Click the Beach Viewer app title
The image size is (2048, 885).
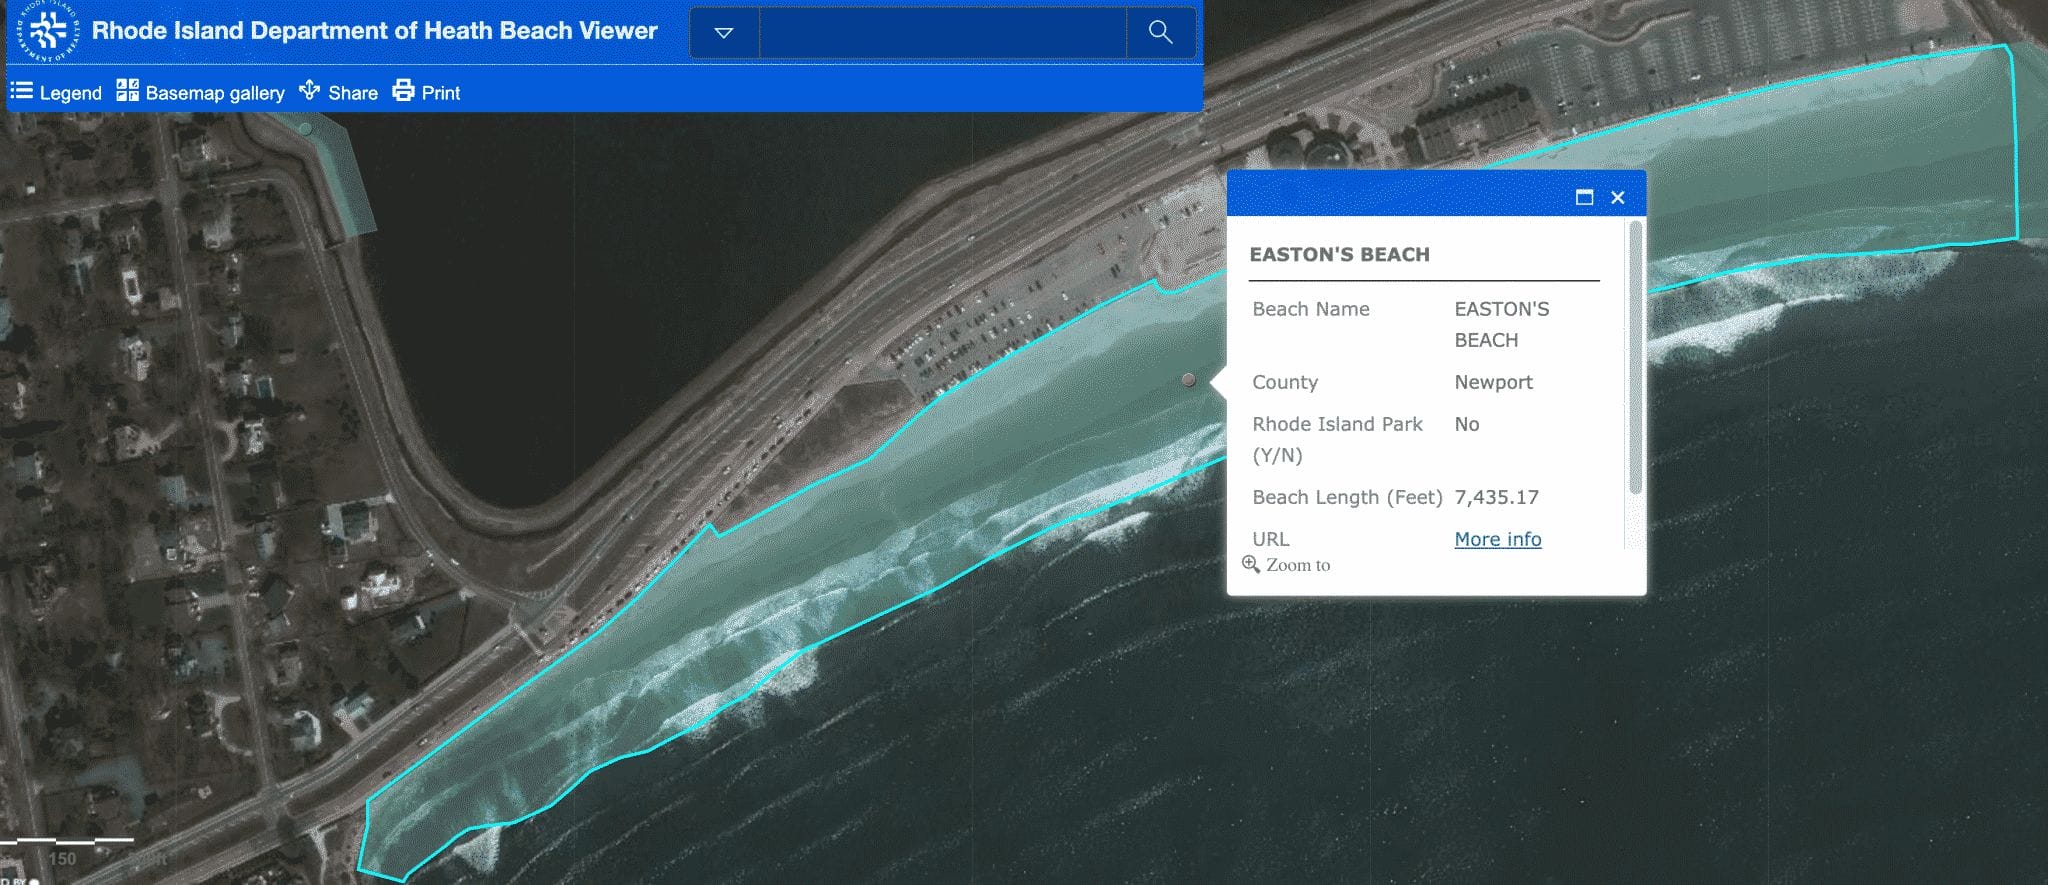pos(374,31)
